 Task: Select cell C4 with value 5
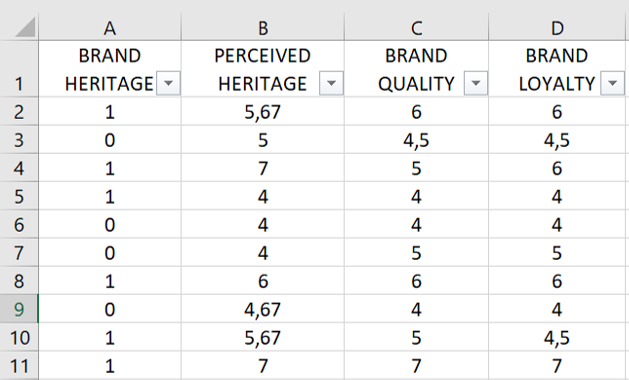(416, 168)
